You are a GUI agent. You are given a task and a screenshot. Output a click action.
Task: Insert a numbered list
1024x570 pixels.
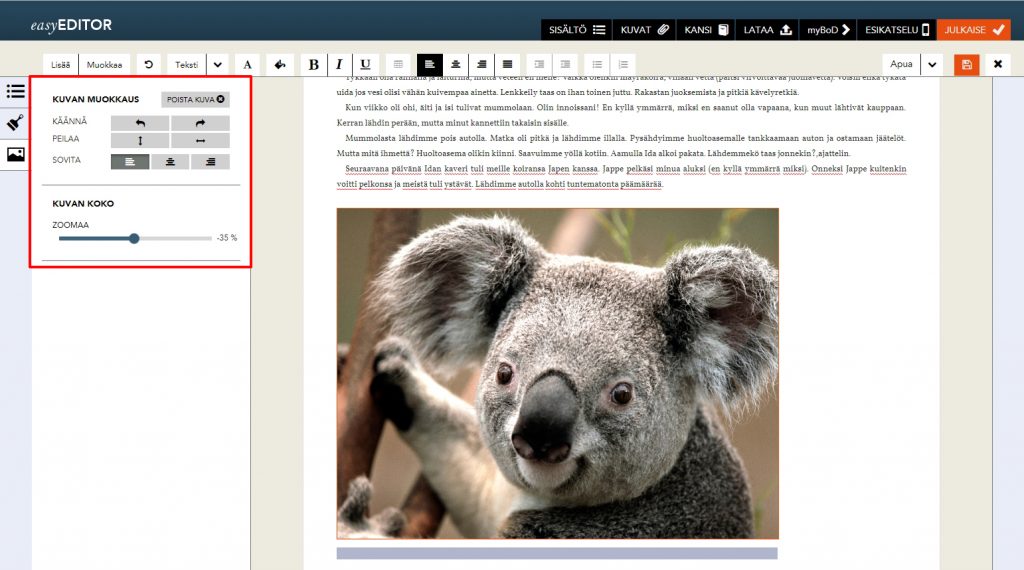tap(623, 65)
